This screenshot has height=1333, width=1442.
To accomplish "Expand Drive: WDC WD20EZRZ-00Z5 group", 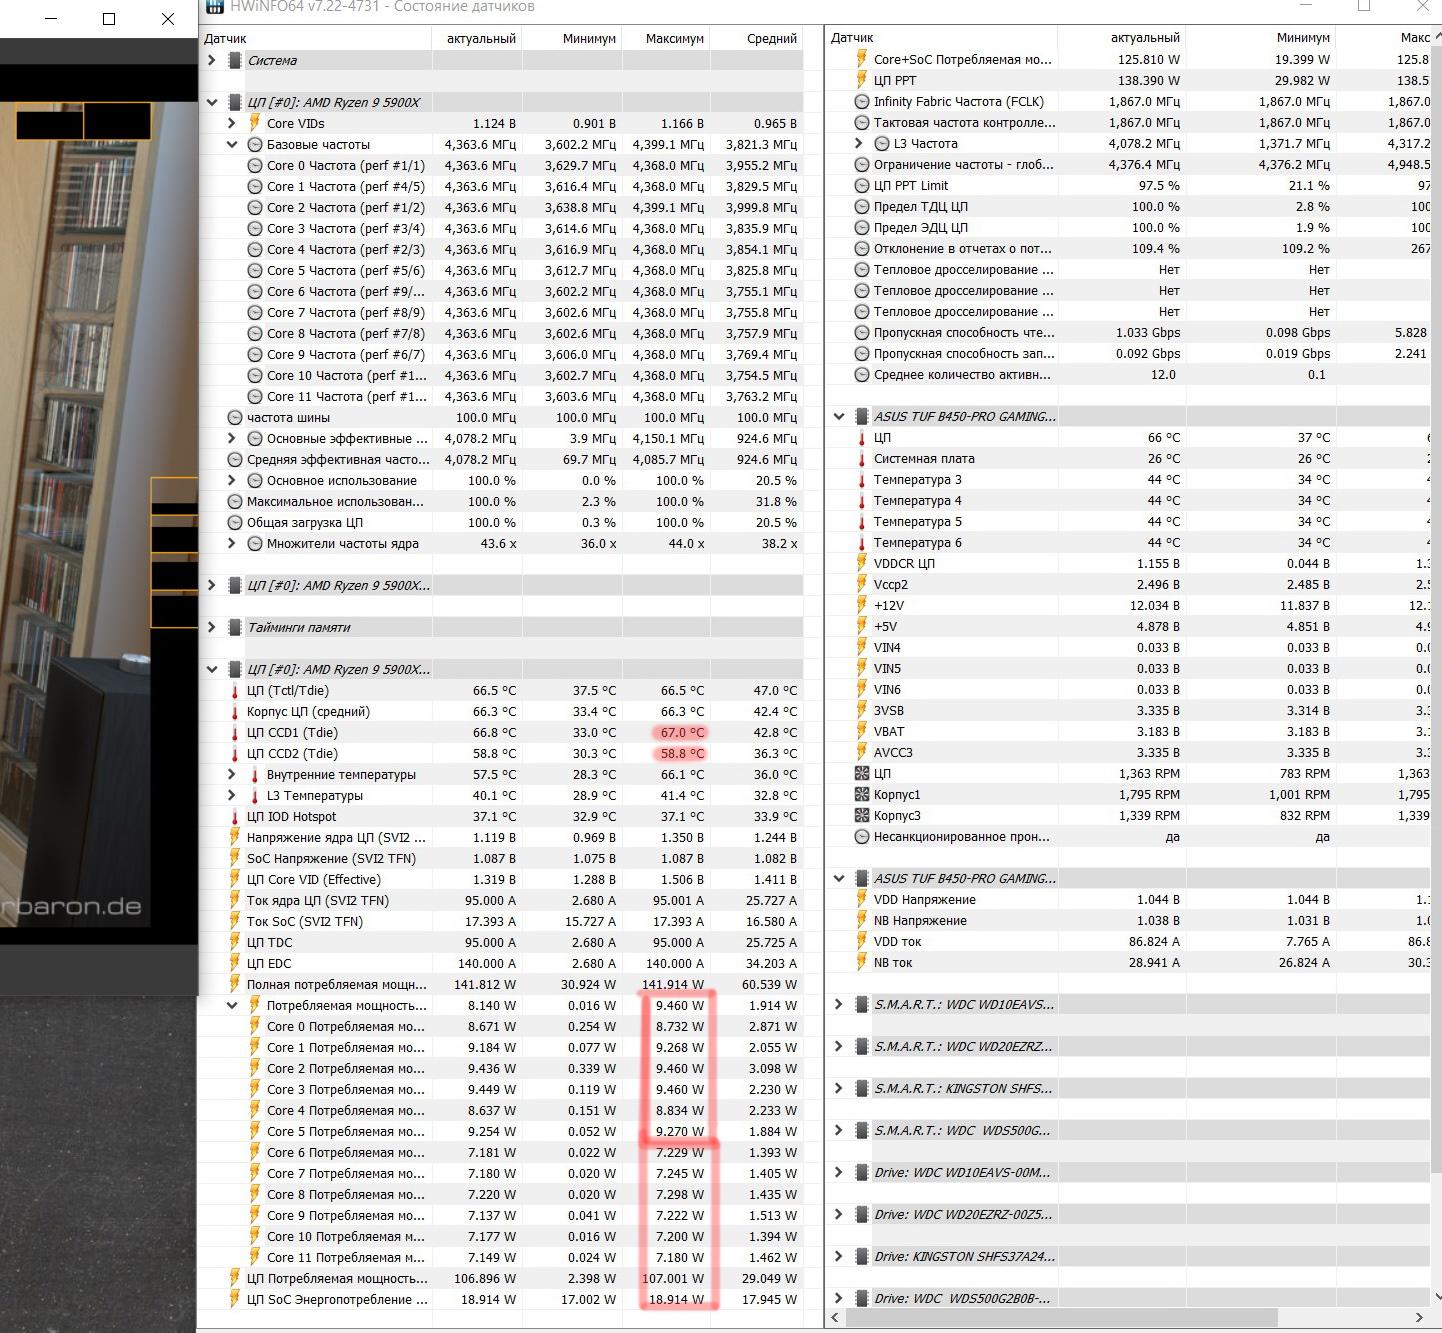I will [x=839, y=1214].
